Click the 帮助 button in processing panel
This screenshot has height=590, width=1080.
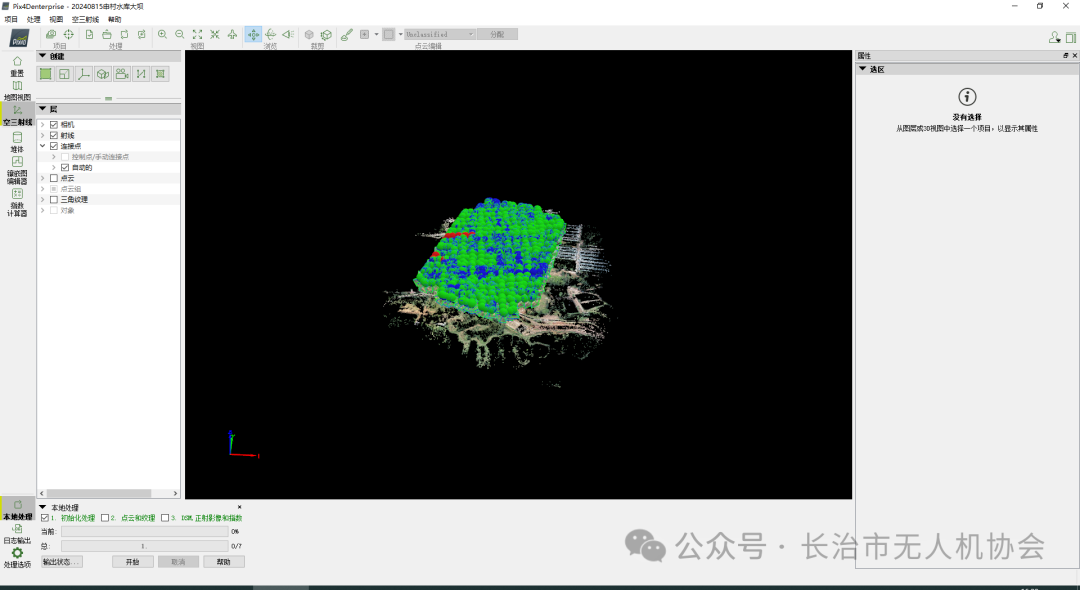coord(224,562)
